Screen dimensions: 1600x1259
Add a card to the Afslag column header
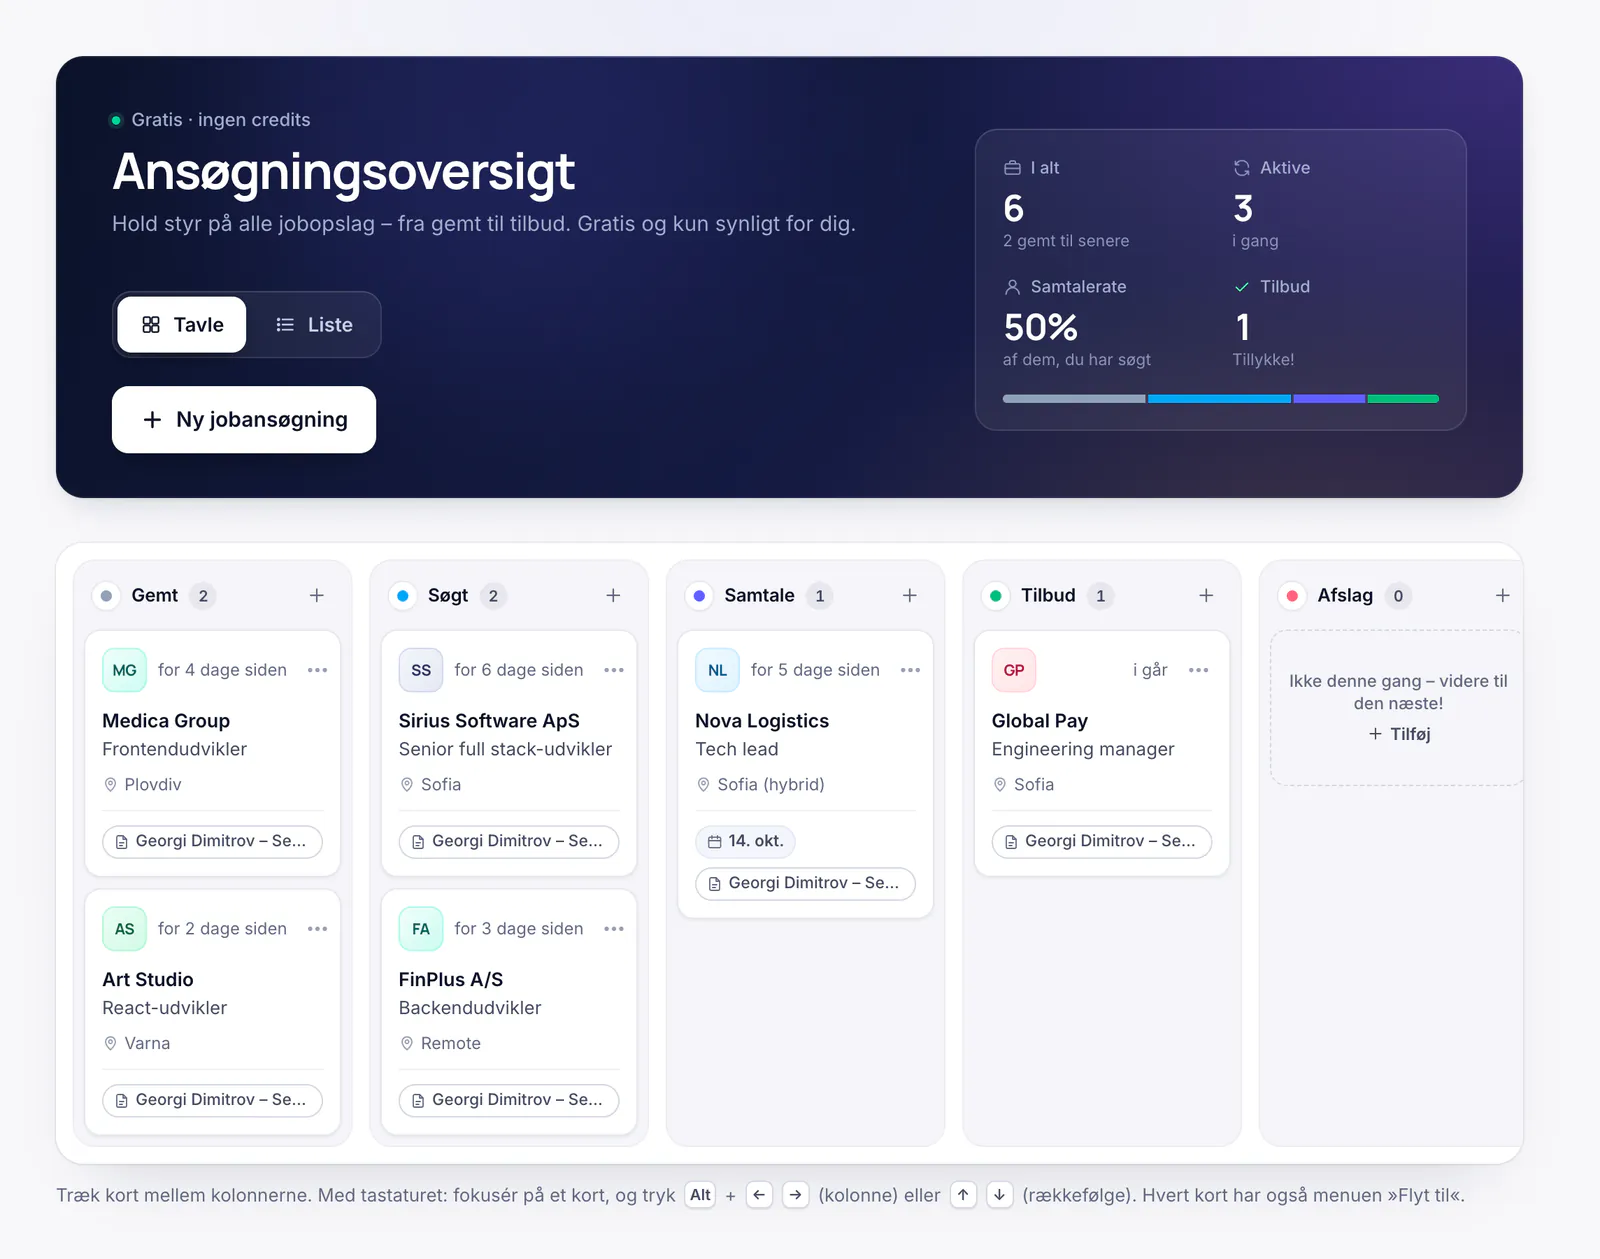tap(1502, 596)
